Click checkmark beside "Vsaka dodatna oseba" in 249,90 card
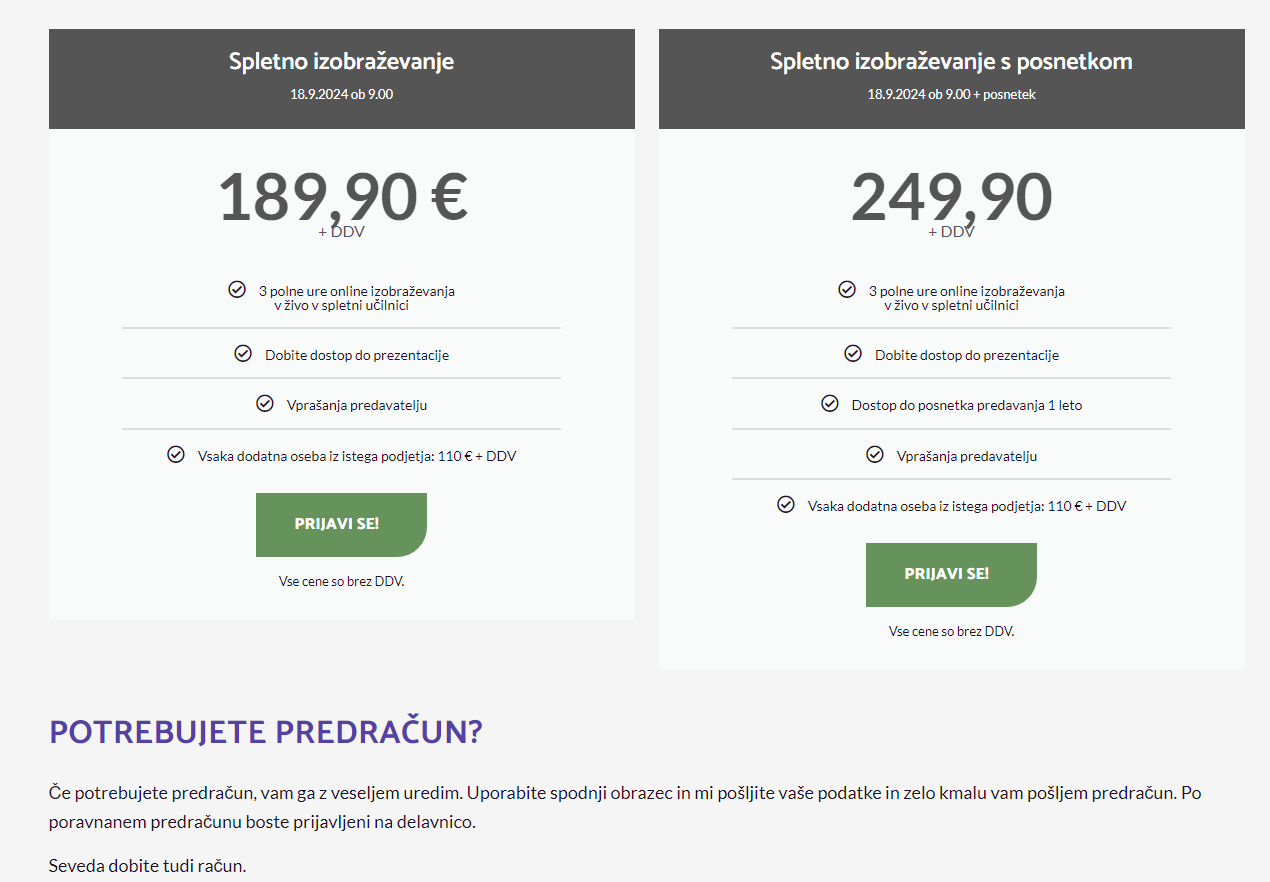1270x882 pixels. [x=786, y=504]
